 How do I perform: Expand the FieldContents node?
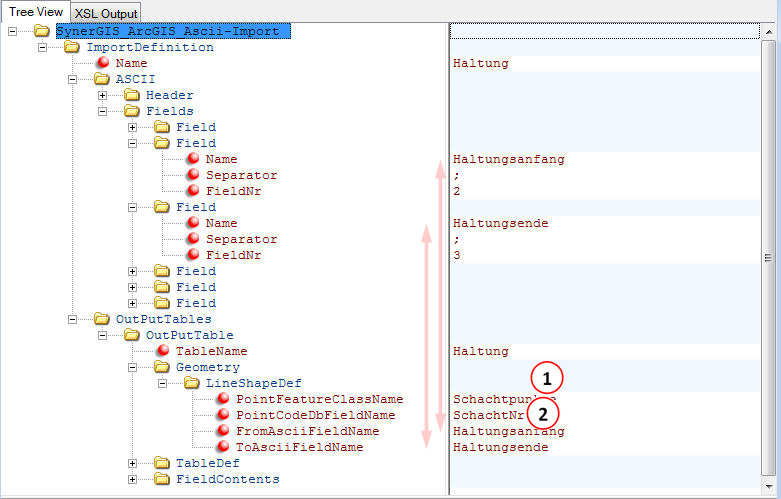coord(132,479)
